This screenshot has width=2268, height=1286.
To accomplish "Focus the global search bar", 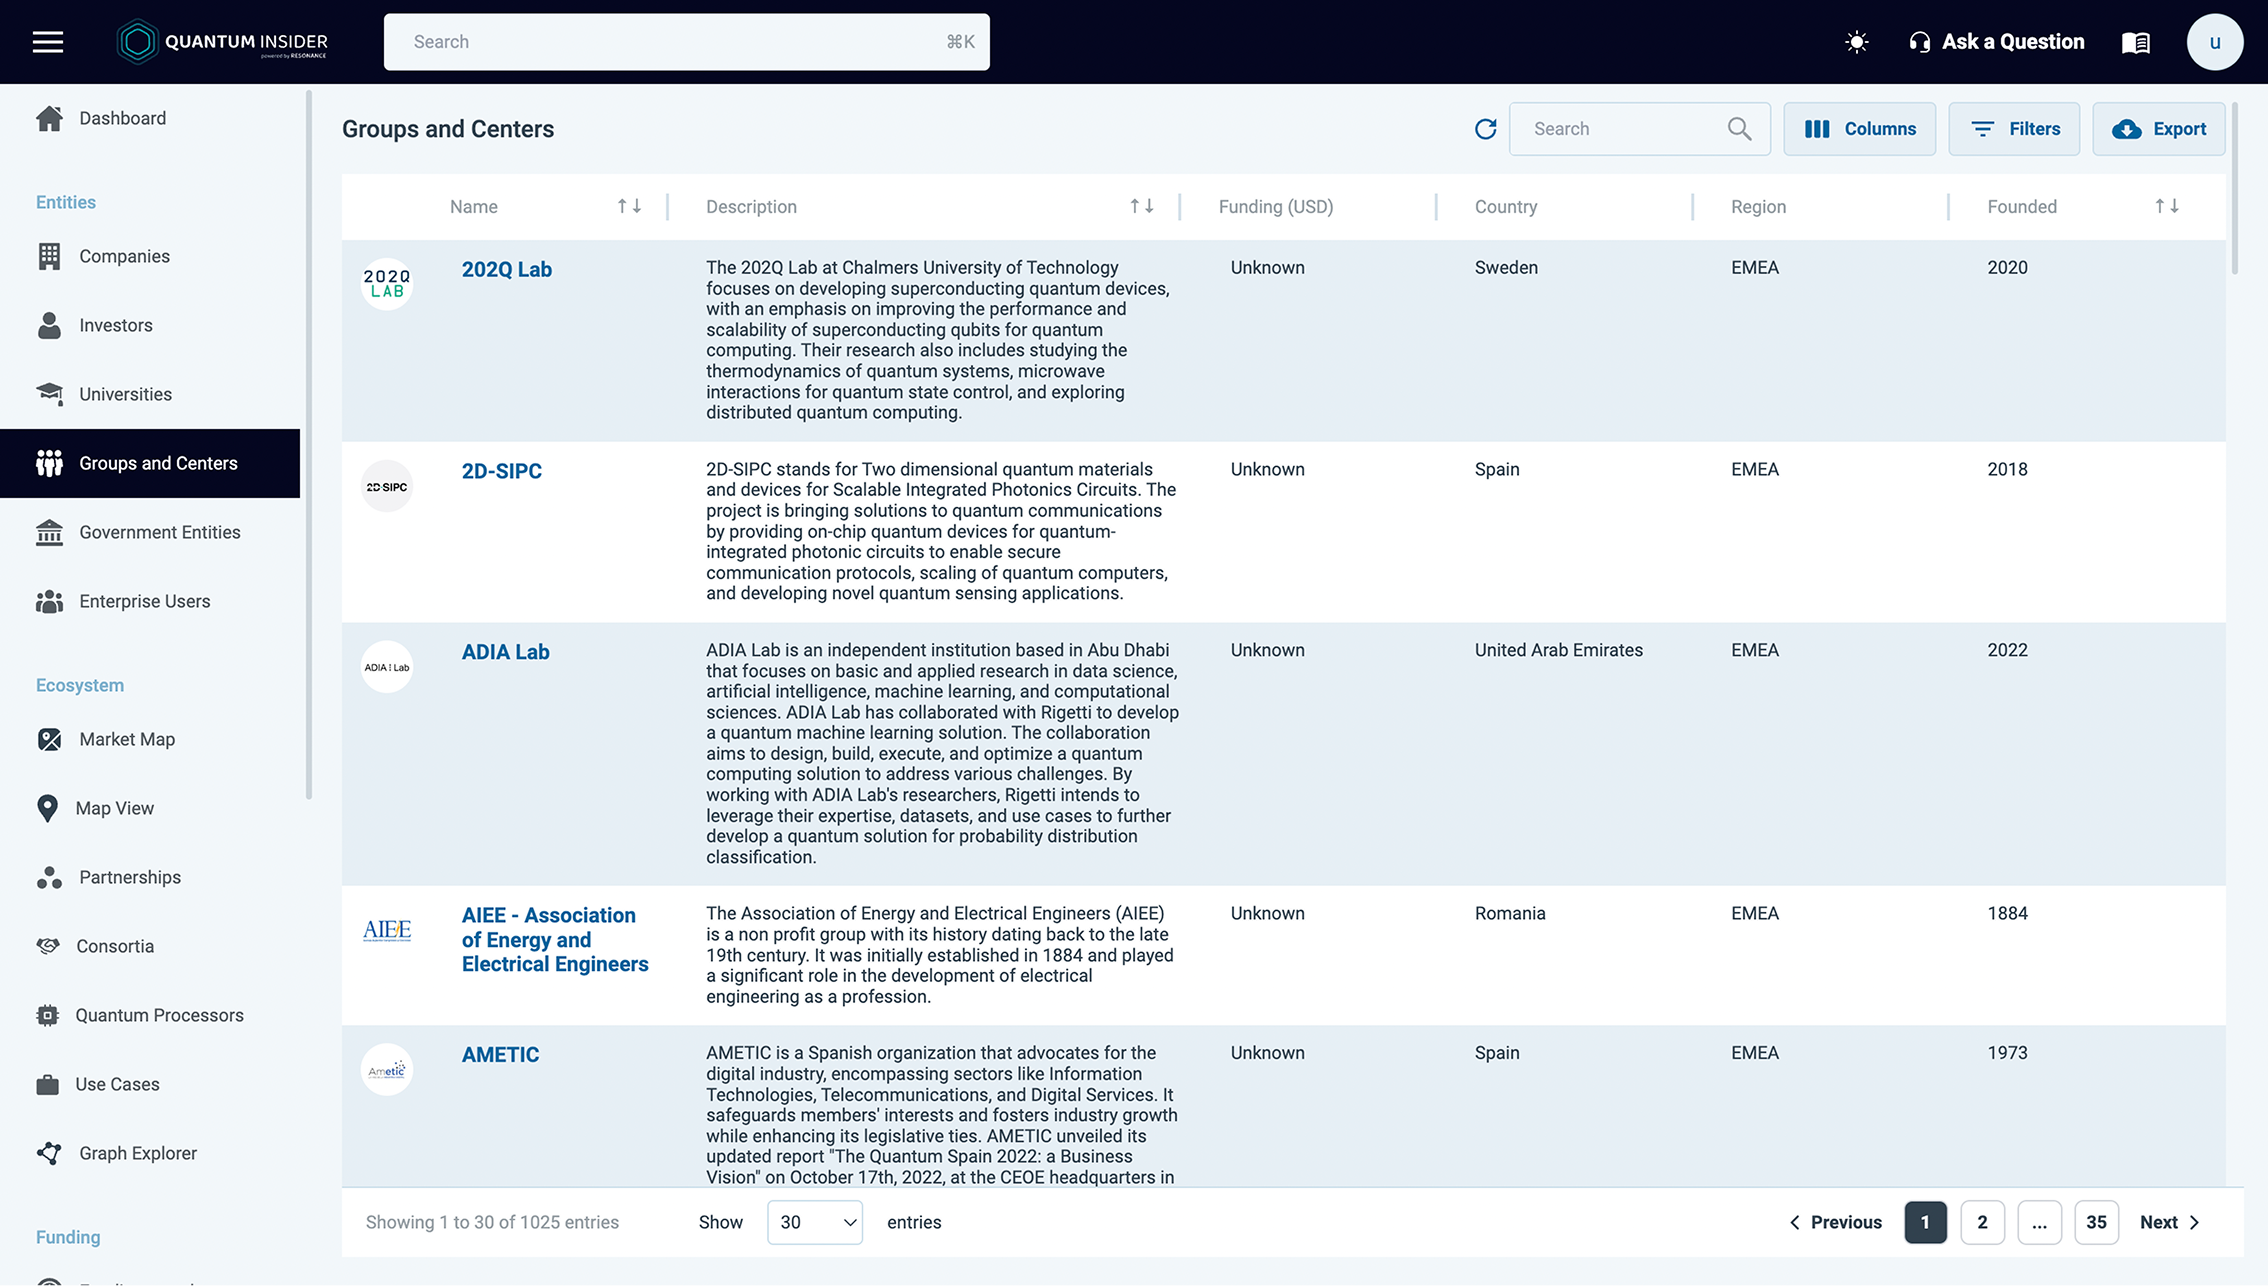I will [687, 42].
